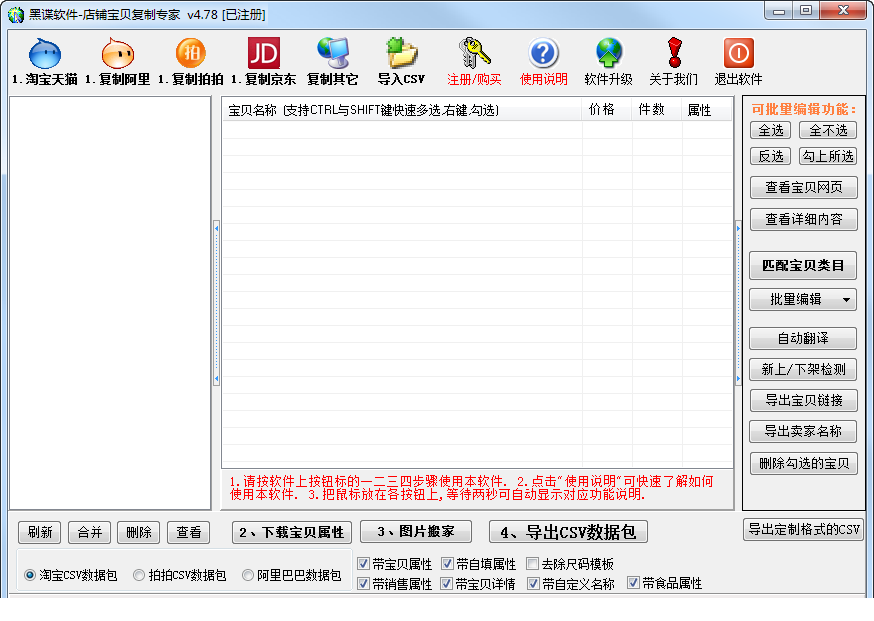Sort by 宝贝名称 column header
This screenshot has height=621, width=874.
tap(401, 110)
